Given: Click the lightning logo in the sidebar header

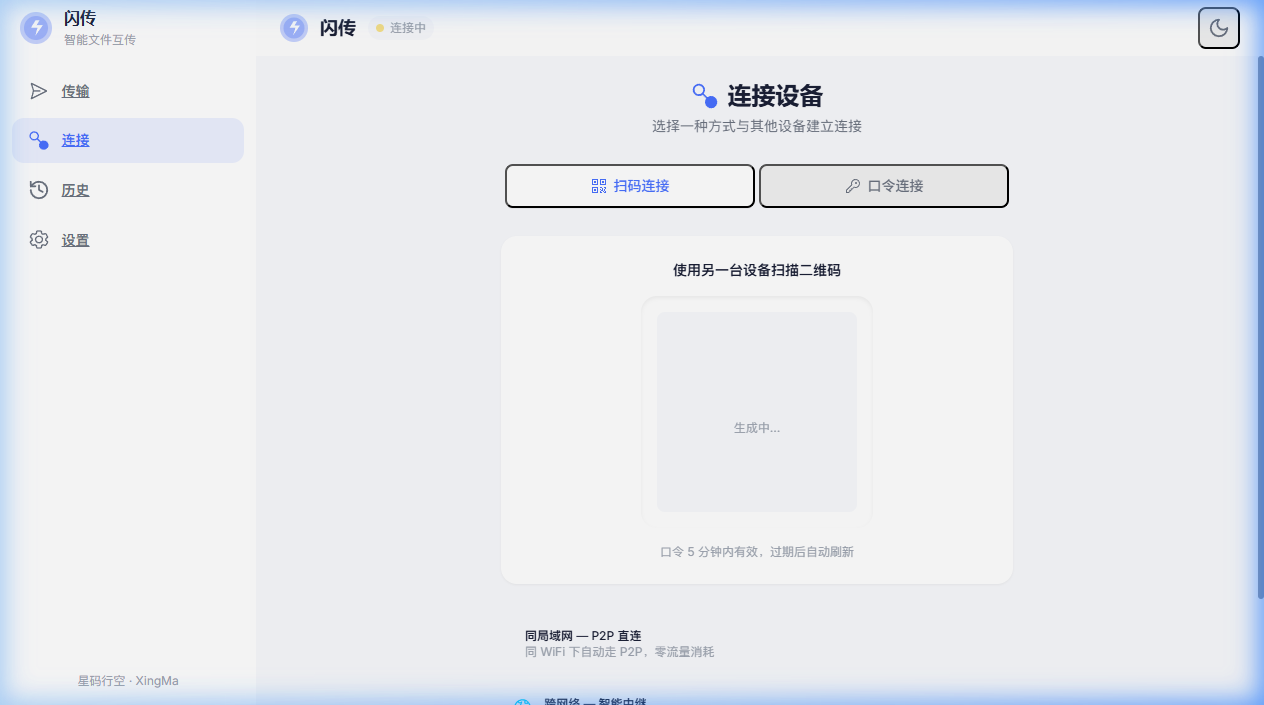Looking at the screenshot, I should tap(36, 28).
